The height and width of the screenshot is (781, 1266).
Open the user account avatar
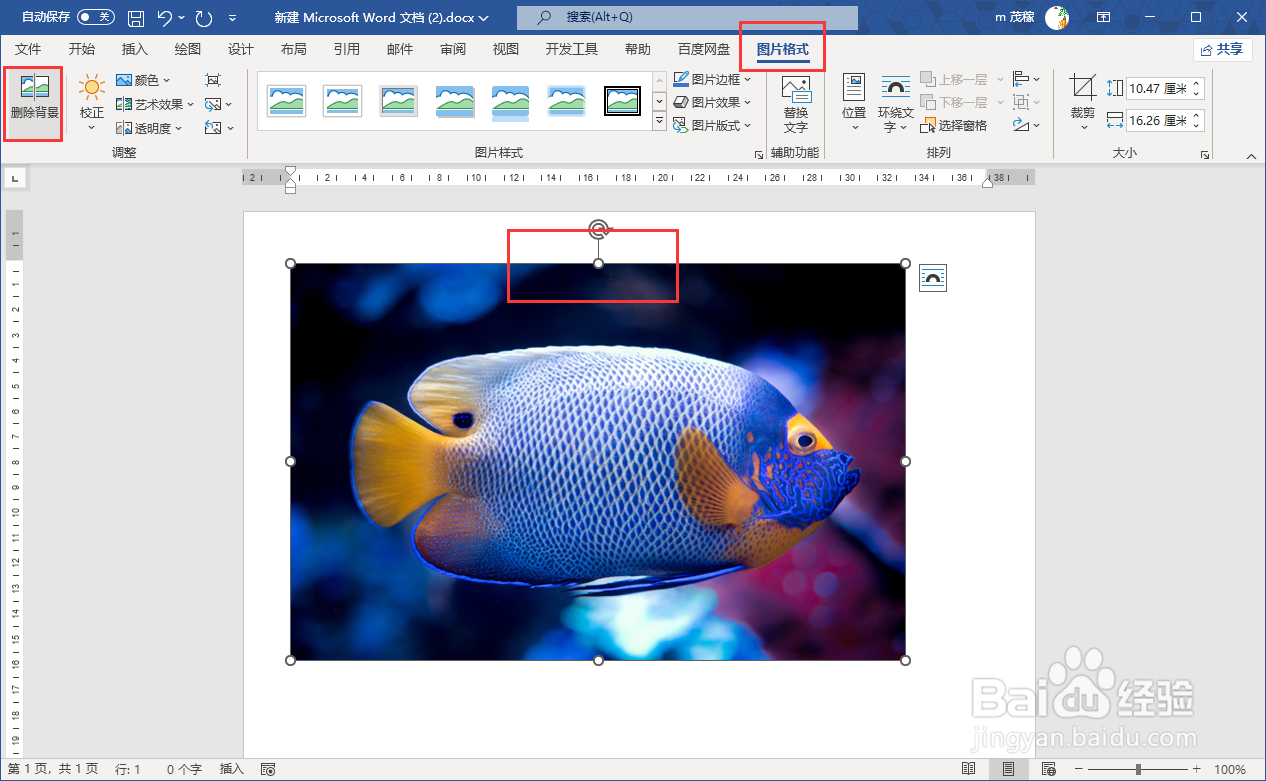pyautogui.click(x=1056, y=17)
